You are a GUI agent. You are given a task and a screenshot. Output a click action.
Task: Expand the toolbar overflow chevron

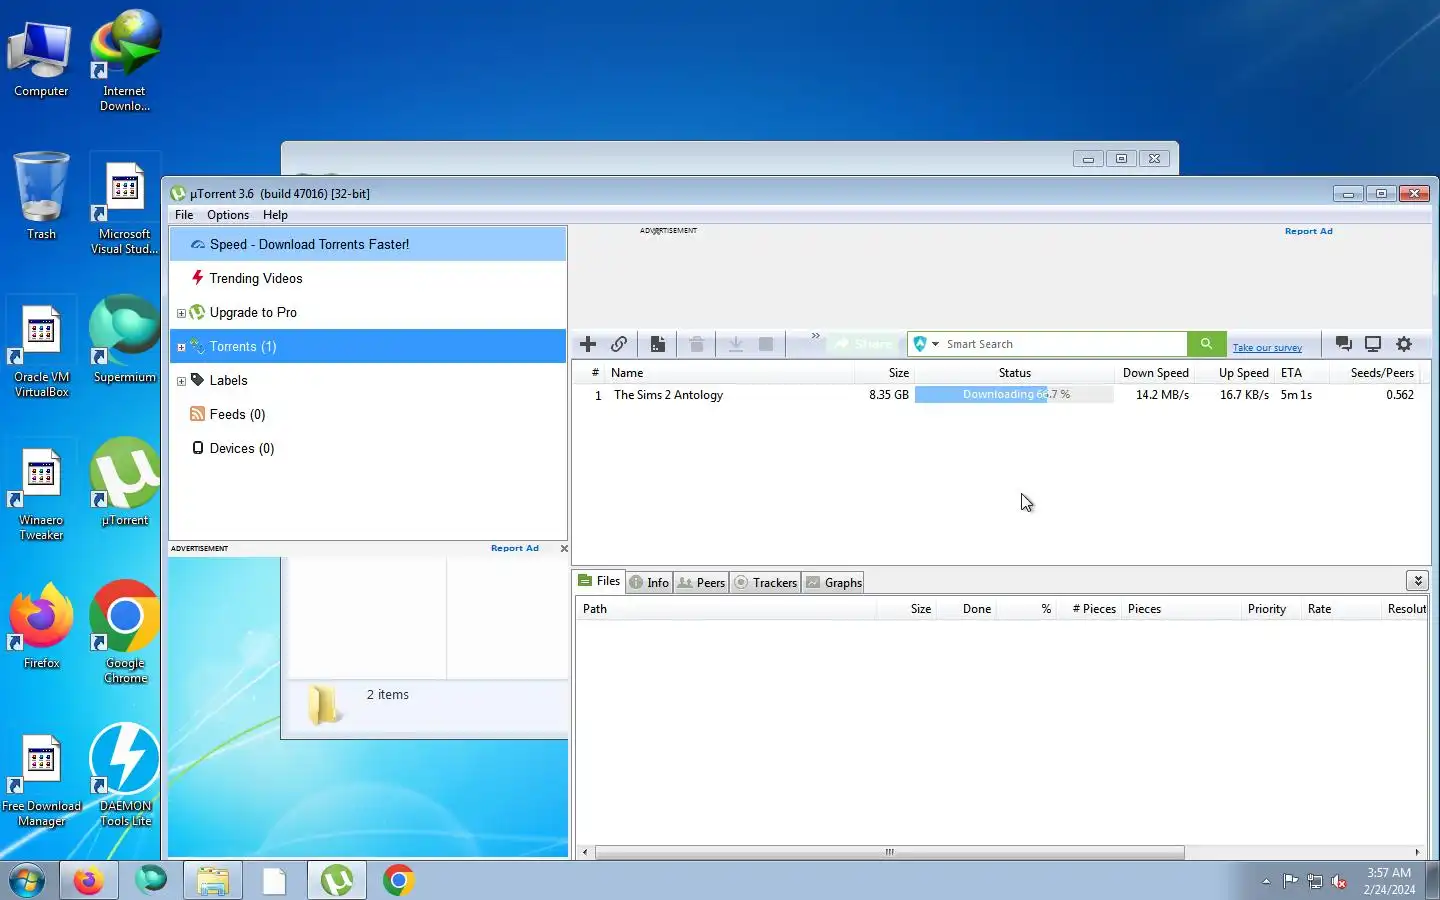tap(815, 336)
